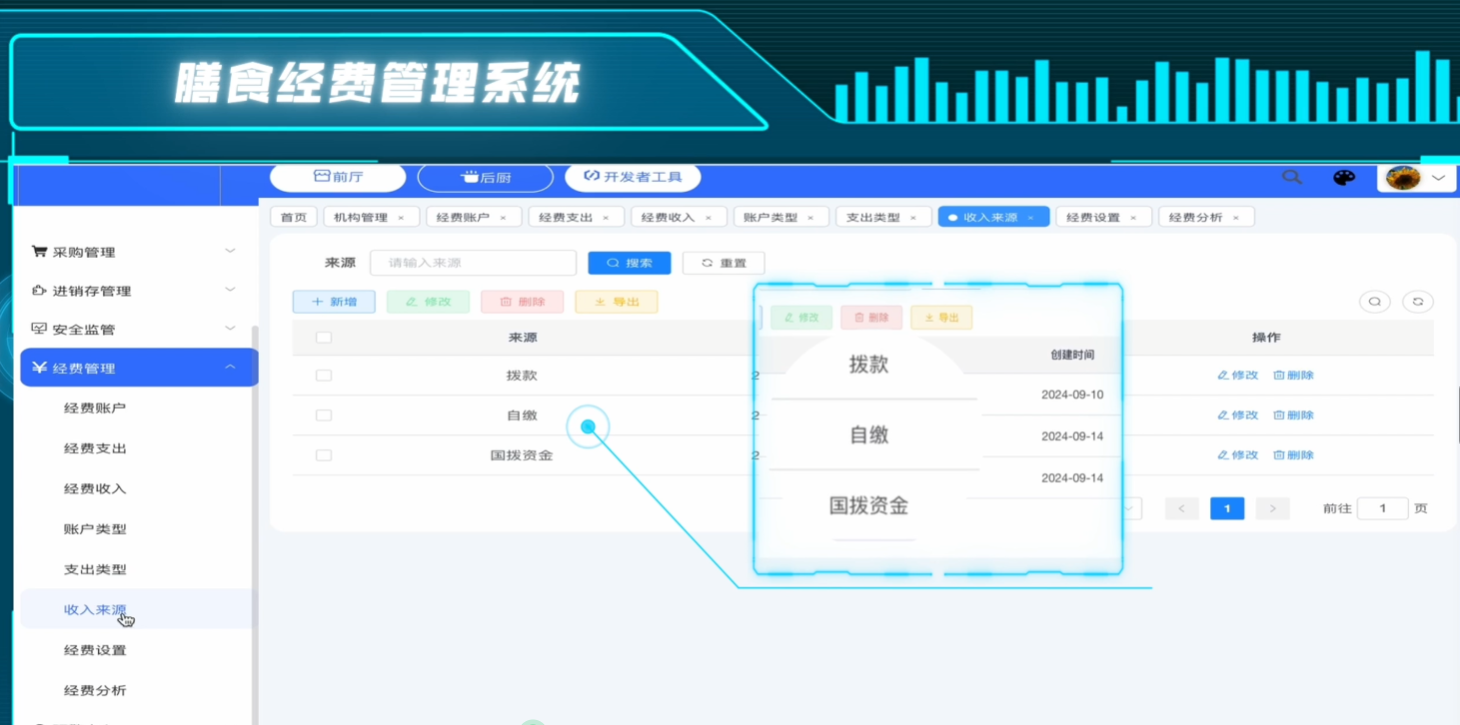Screen dimensions: 1460x725
Task: Tick the checkbox for 拨款 row
Action: (323, 375)
